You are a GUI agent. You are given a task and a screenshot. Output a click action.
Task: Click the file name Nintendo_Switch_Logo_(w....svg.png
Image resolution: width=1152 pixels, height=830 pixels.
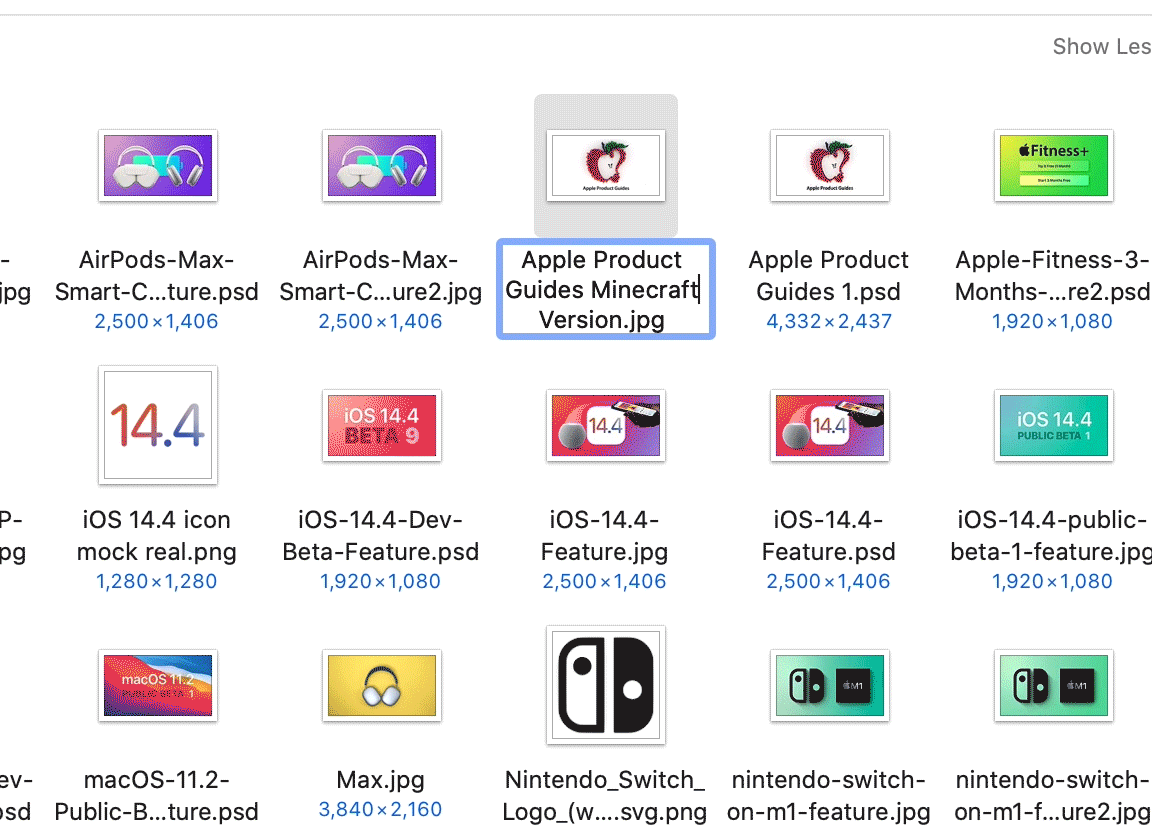(x=605, y=795)
